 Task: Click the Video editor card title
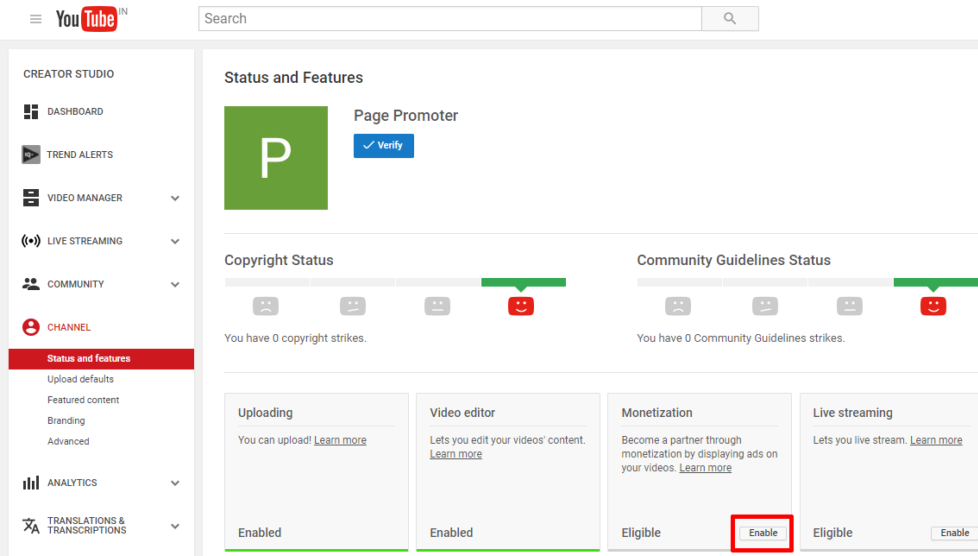[x=462, y=412]
